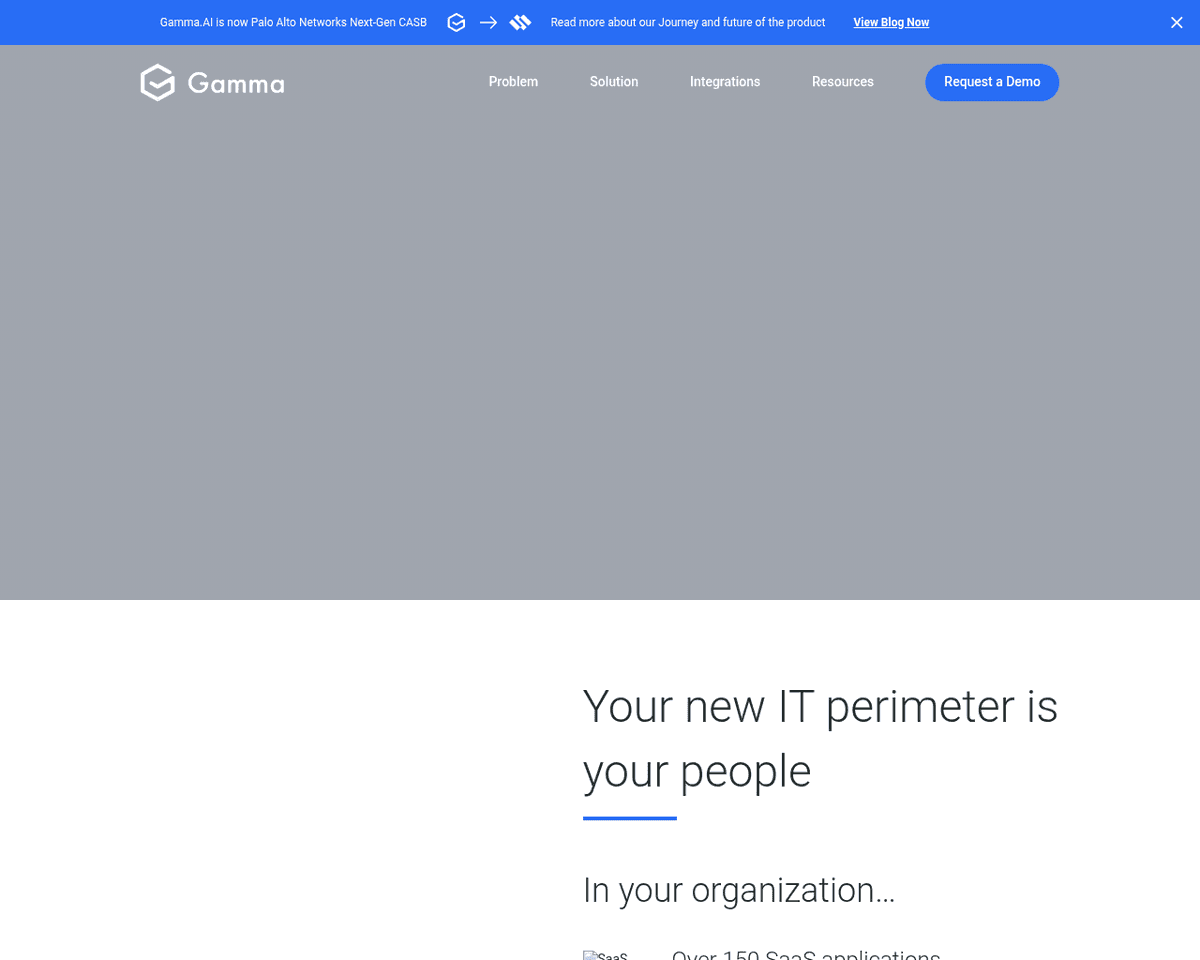Click the Gamma hexagon logo in header
Viewport: 1200px width, 960px height.
coord(157,83)
